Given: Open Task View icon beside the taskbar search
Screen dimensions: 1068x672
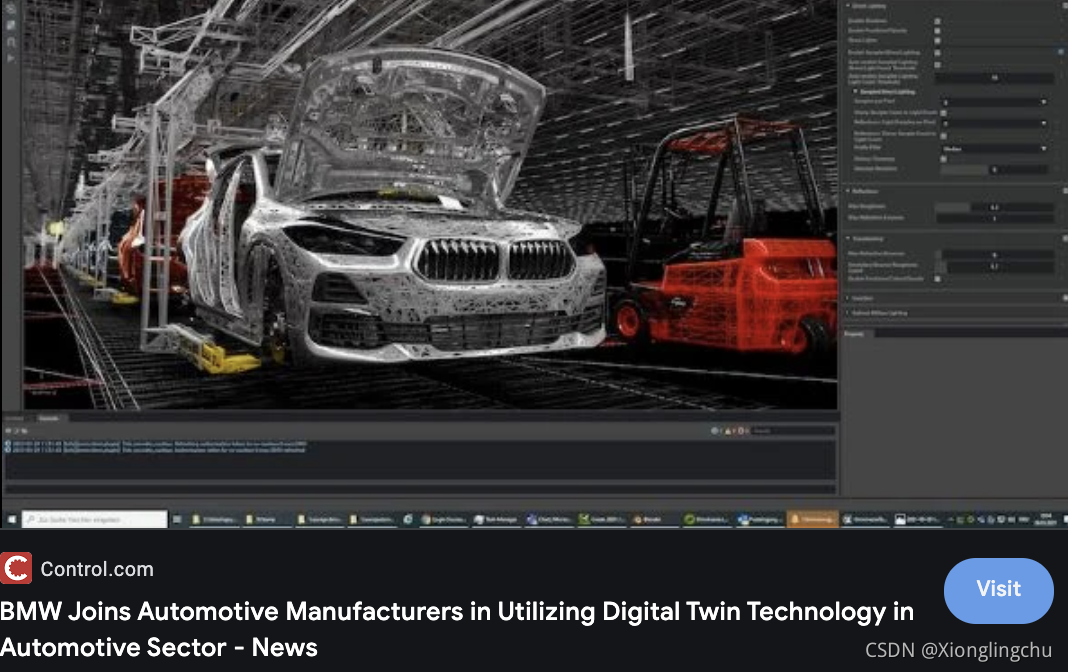Looking at the screenshot, I should tap(177, 519).
